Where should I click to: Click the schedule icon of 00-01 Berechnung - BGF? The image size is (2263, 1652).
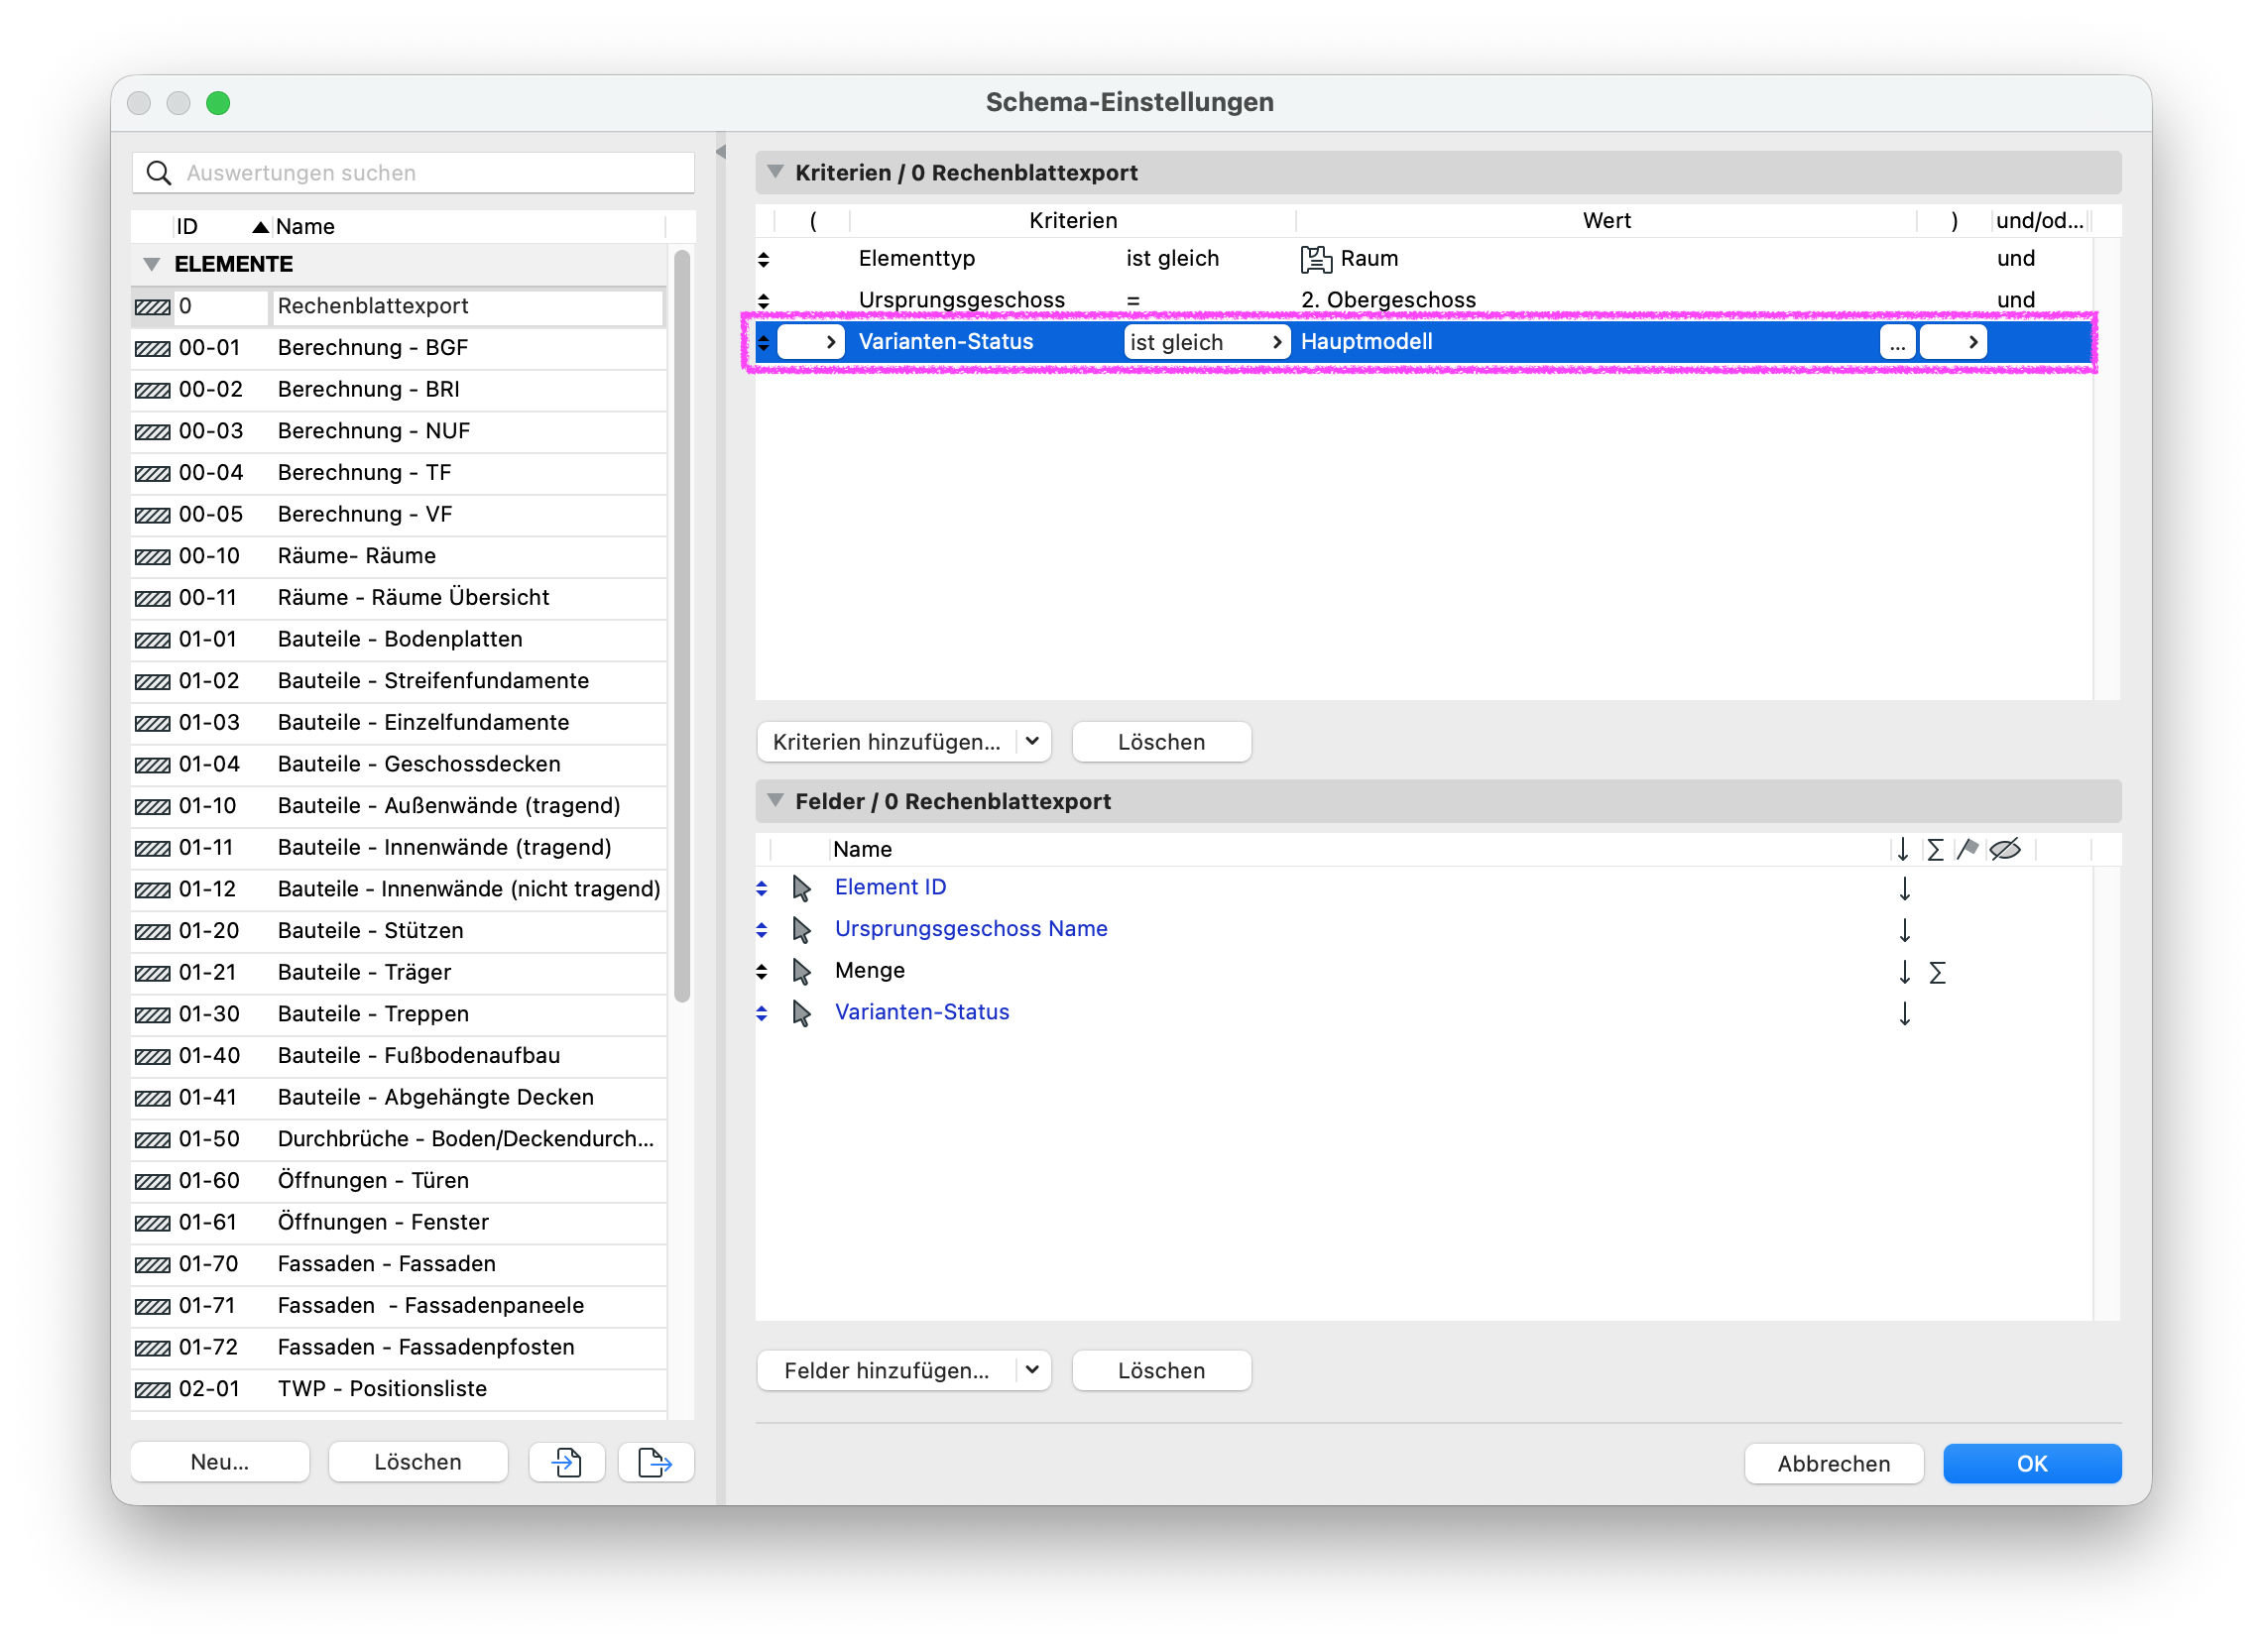153,349
